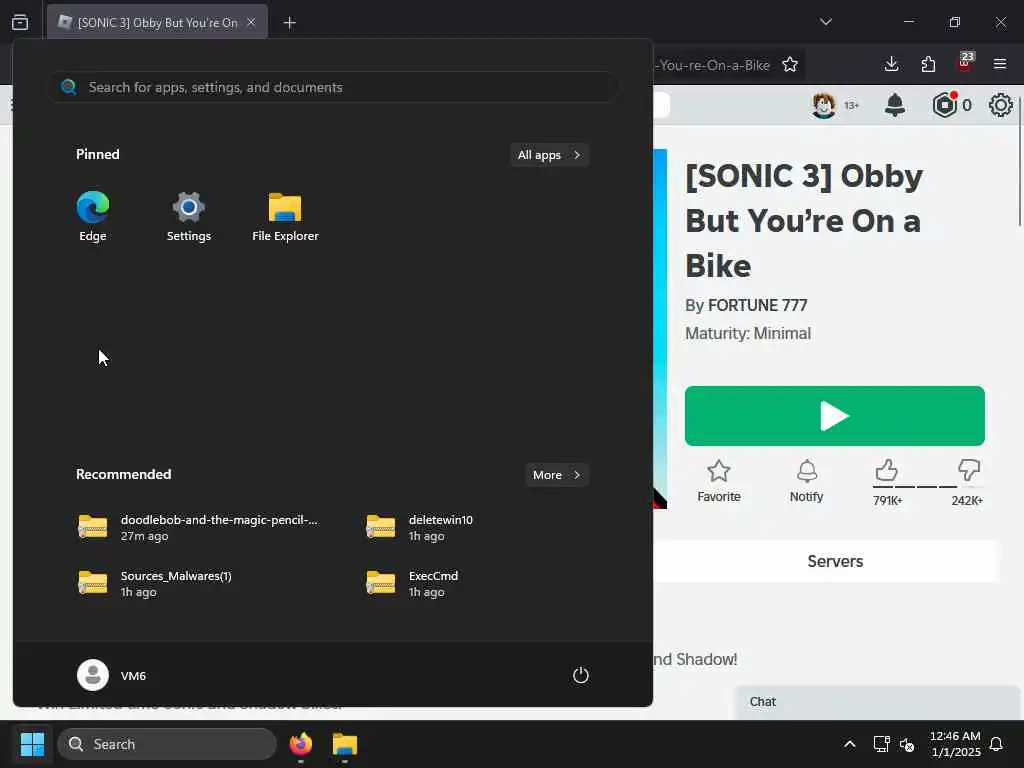Screen dimensions: 1024x768
Task: Switch to Firefox in the taskbar
Action: click(301, 744)
